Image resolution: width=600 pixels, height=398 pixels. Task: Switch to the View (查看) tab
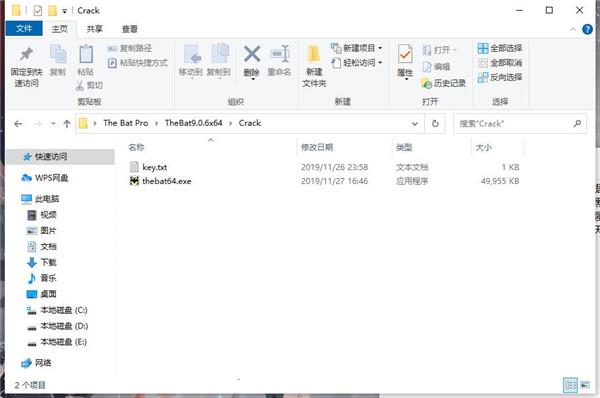tap(129, 29)
